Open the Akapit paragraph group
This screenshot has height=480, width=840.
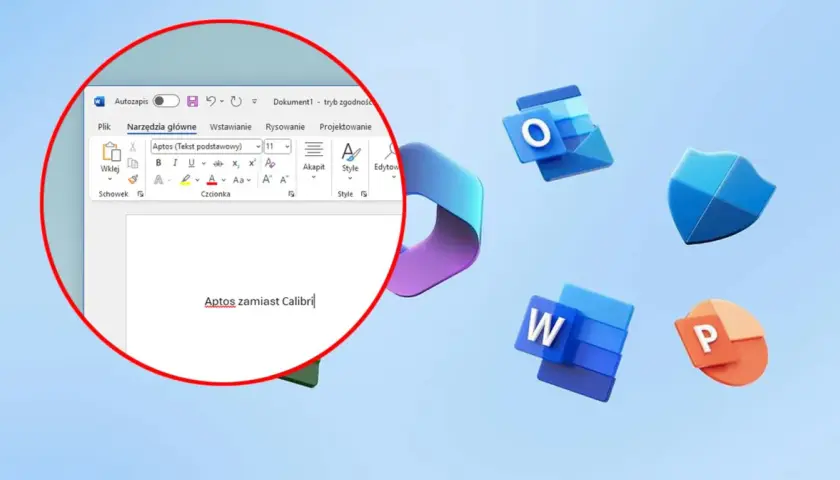click(x=314, y=160)
